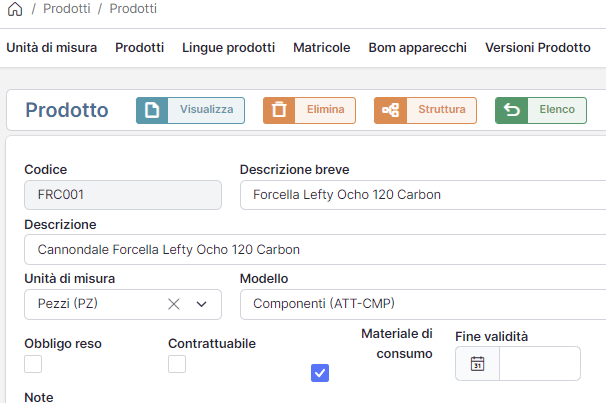The height and width of the screenshot is (403, 606).
Task: Click the hierarchy icon on Struttura button
Action: [x=390, y=110]
